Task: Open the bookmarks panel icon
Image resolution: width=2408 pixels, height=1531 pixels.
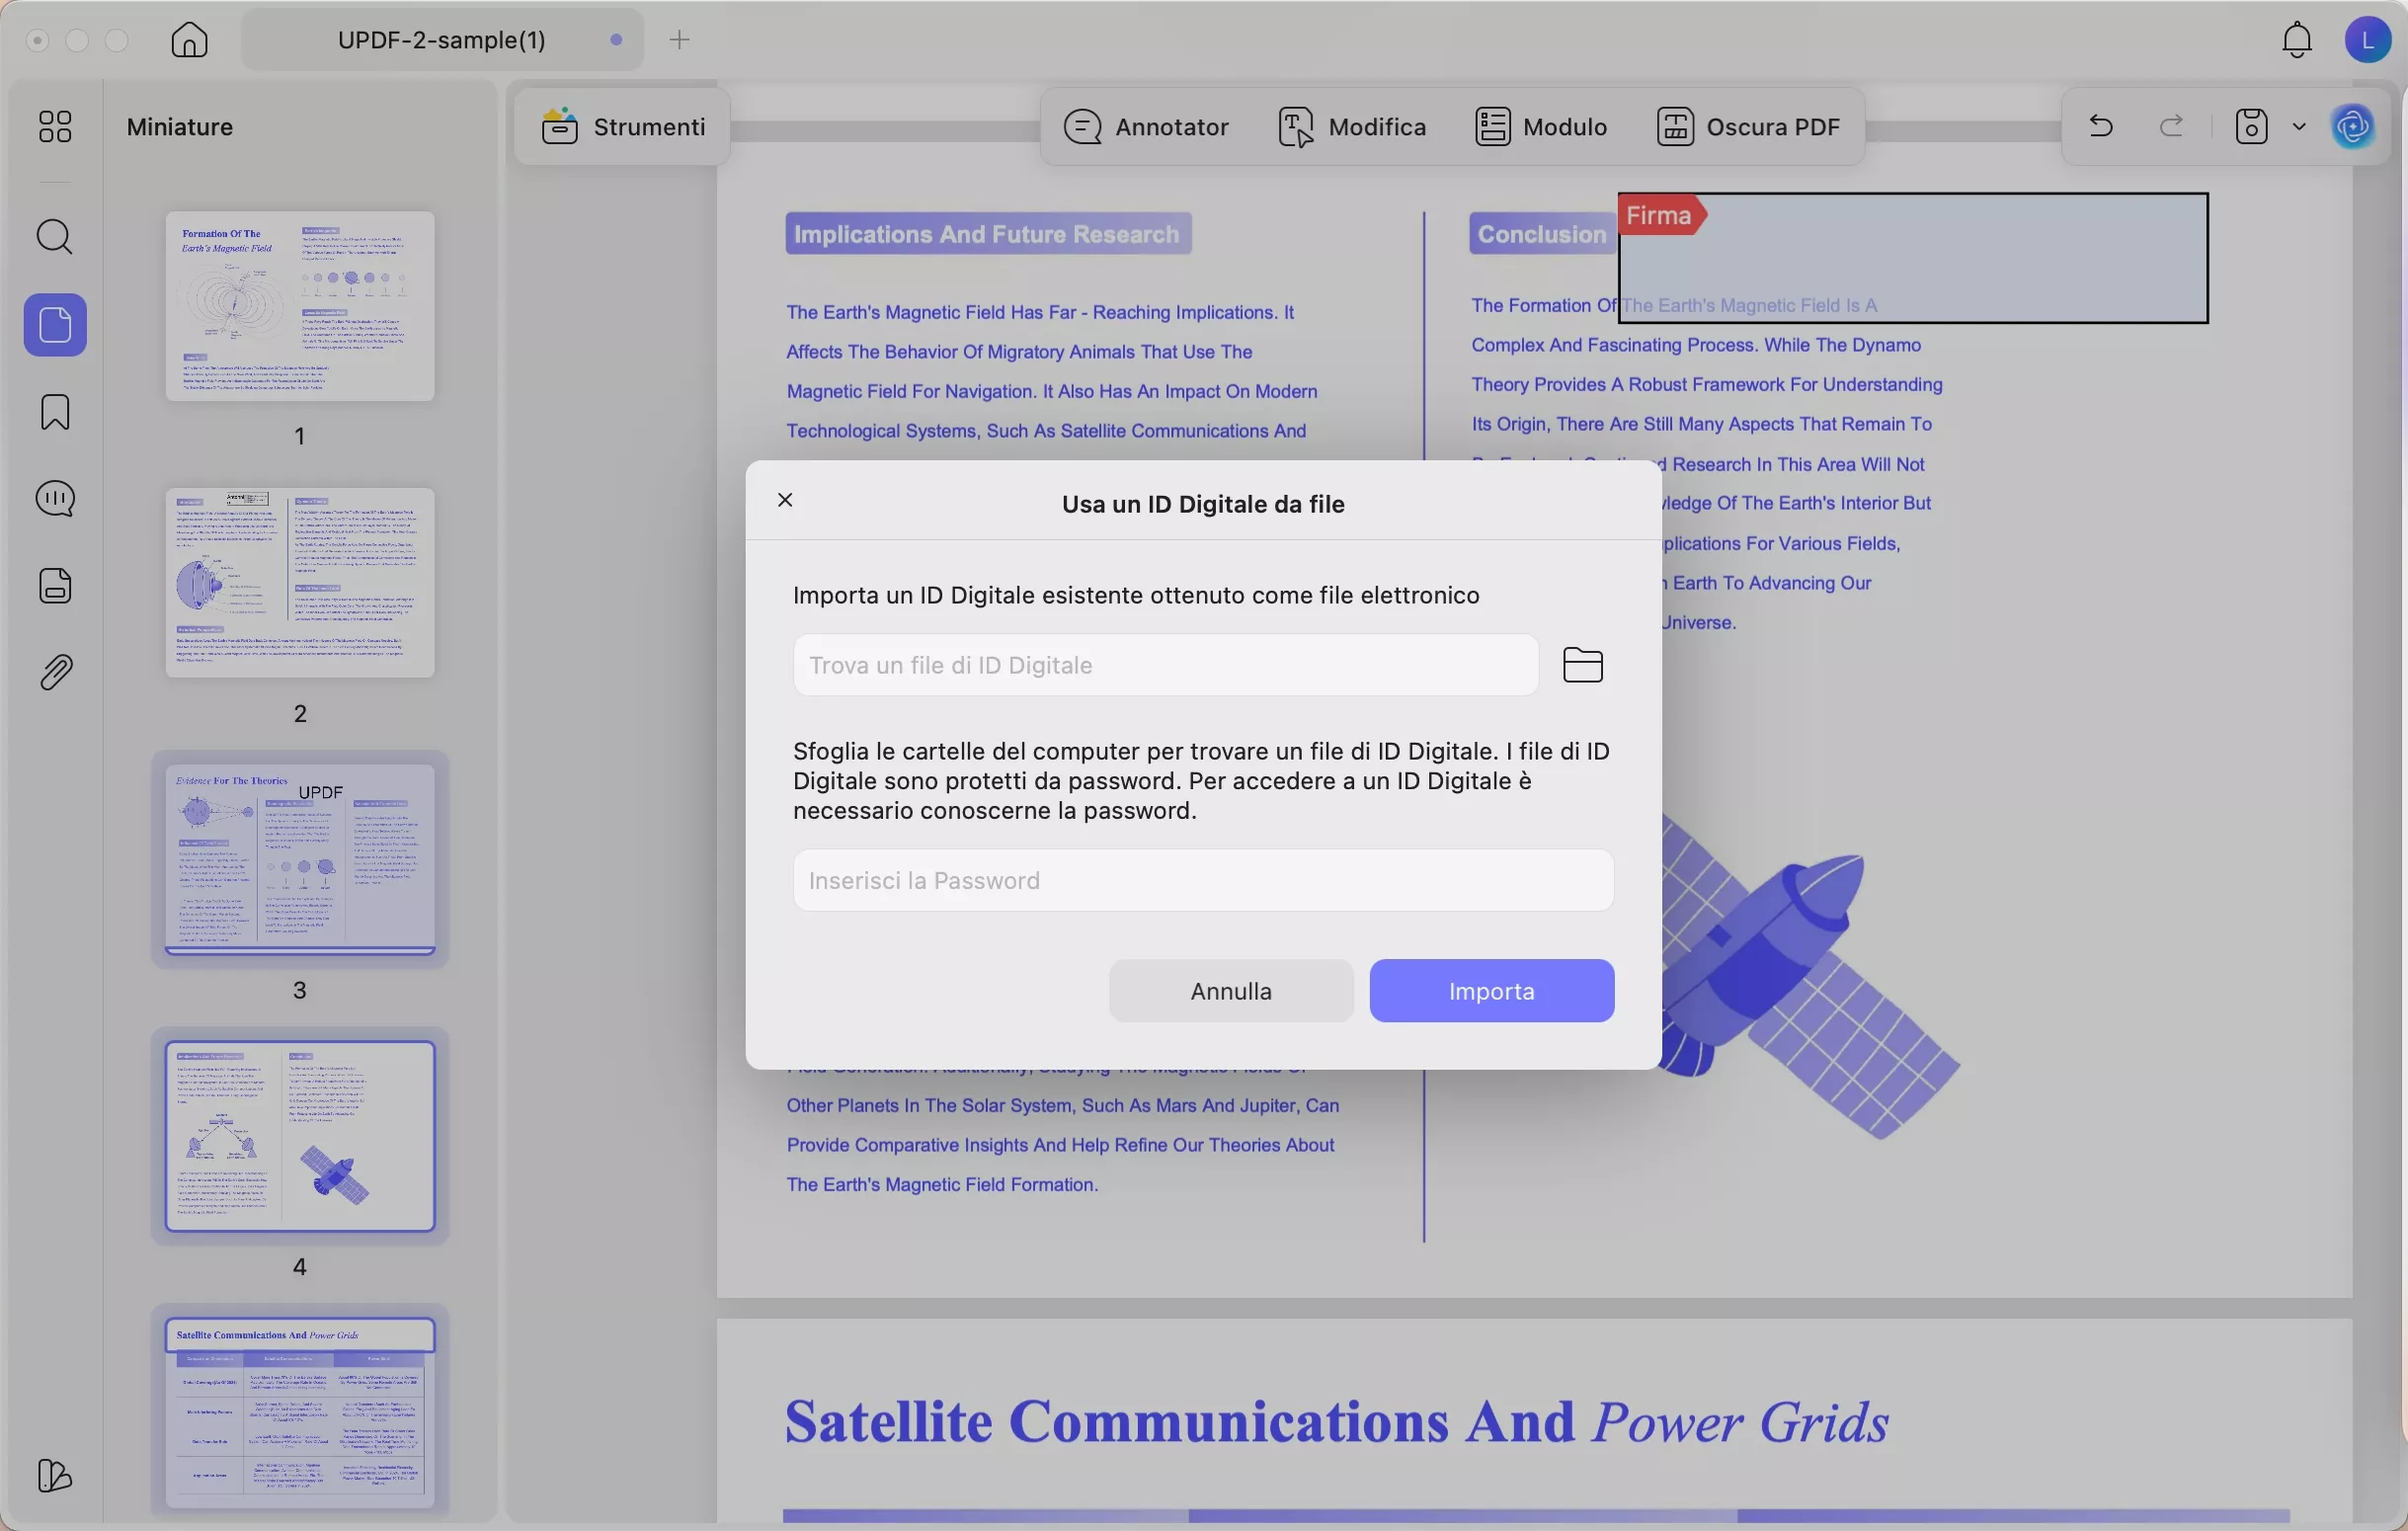Action: (x=55, y=412)
